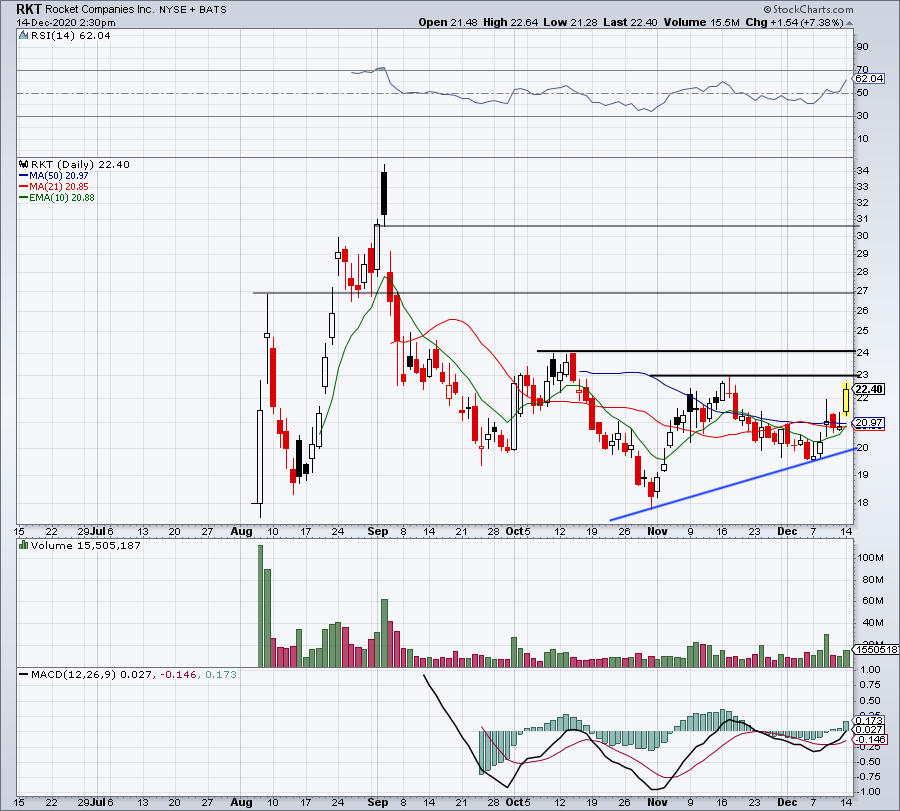
Task: Click the 60M label on the volume axis
Action: click(x=872, y=600)
